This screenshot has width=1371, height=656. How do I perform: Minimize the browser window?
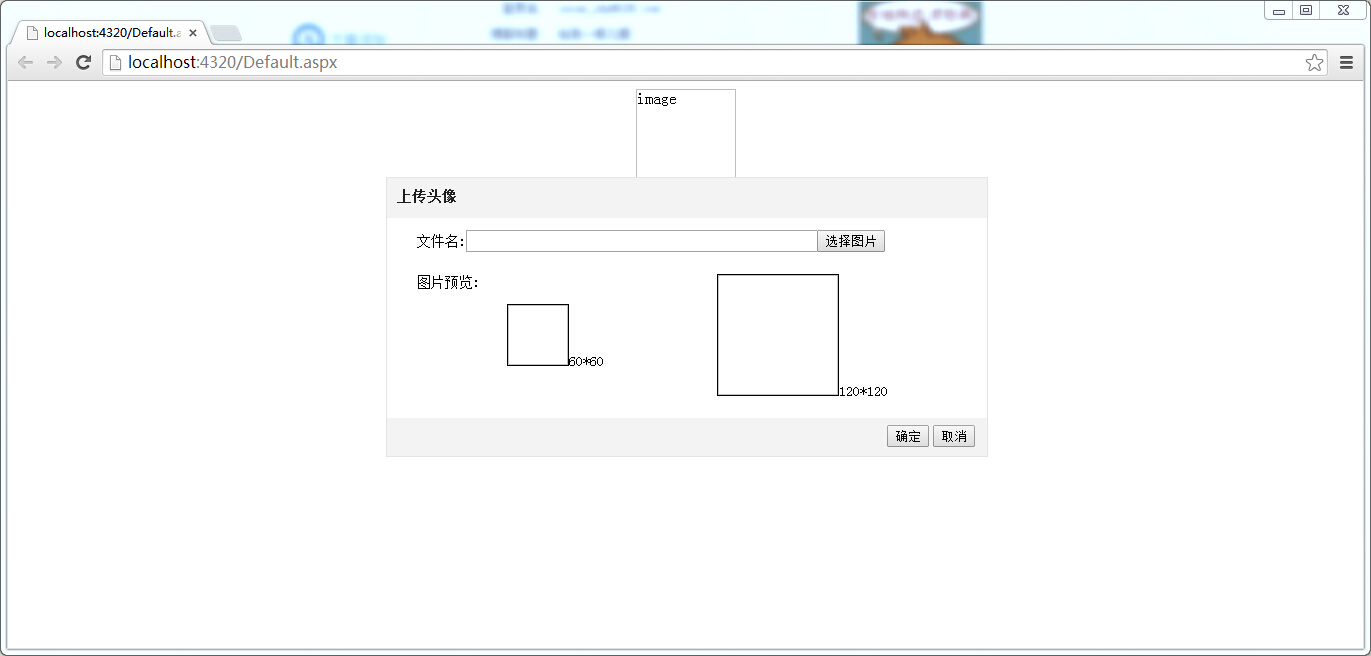1279,10
